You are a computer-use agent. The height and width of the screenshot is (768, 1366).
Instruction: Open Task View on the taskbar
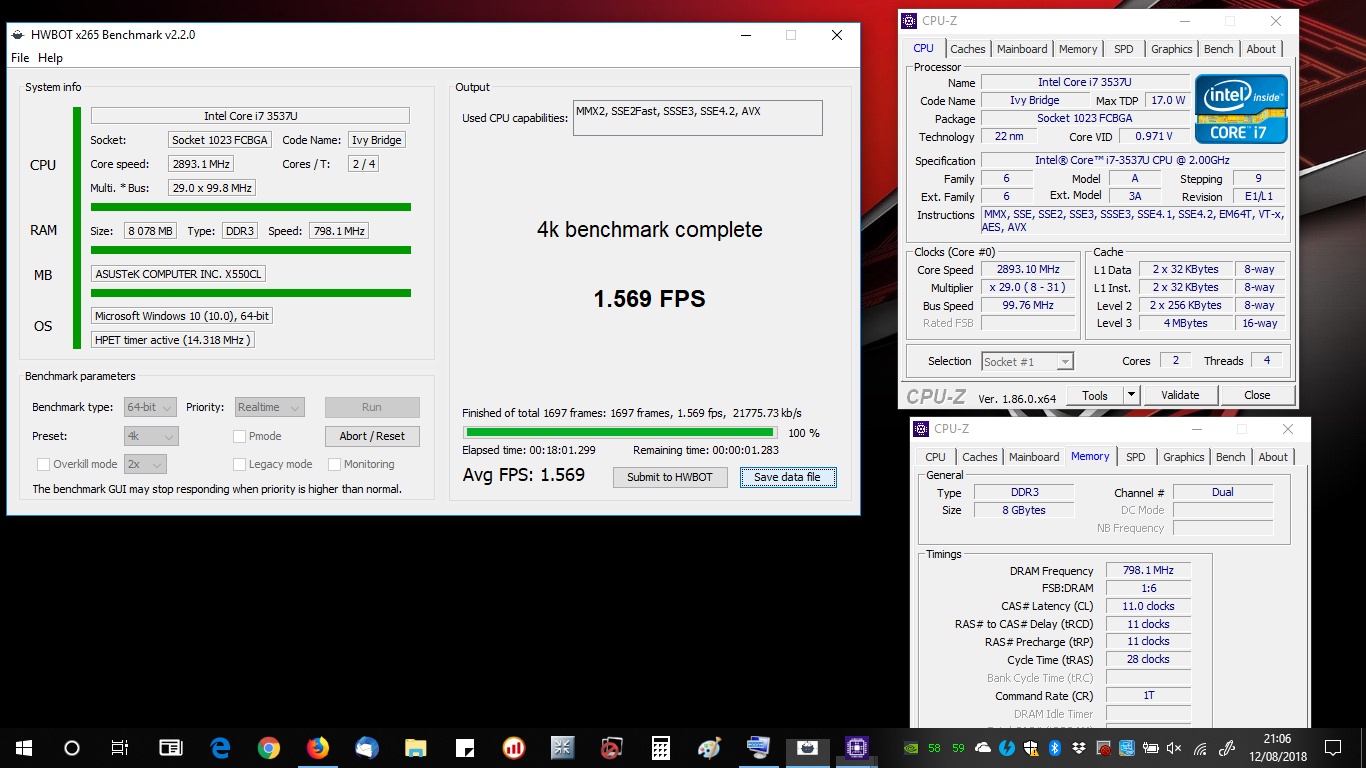(120, 747)
